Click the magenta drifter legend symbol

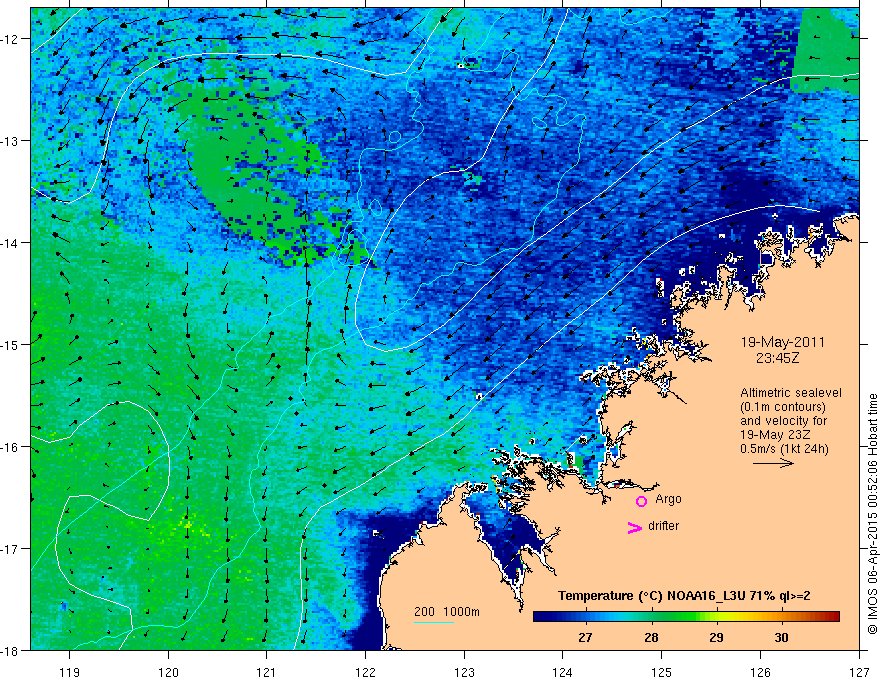[635, 527]
